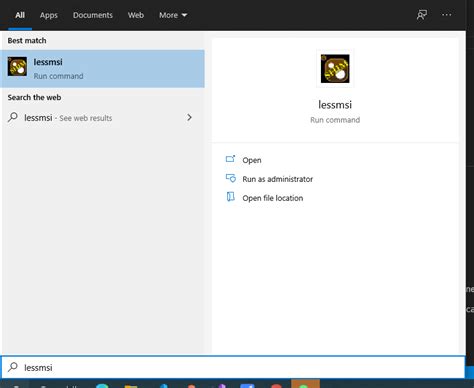Choose Open in the actions list
474x388 pixels.
252,160
